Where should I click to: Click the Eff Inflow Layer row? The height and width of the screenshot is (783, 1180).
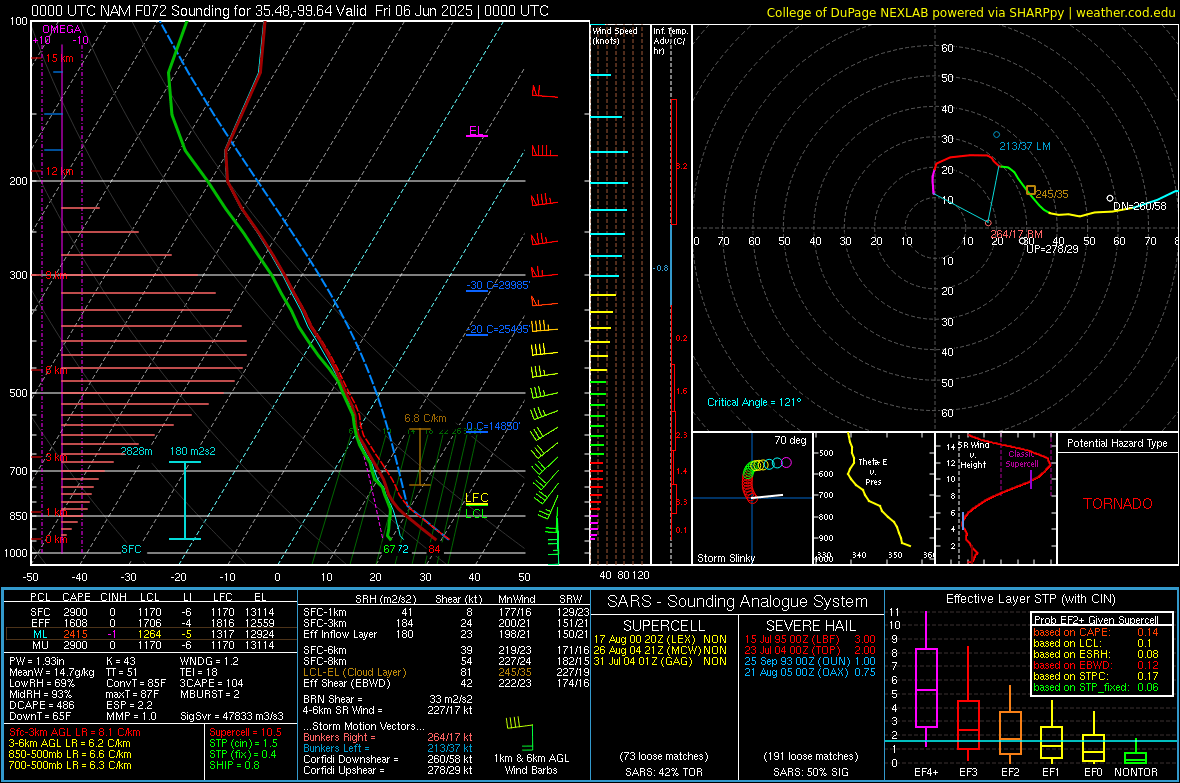(x=446, y=634)
